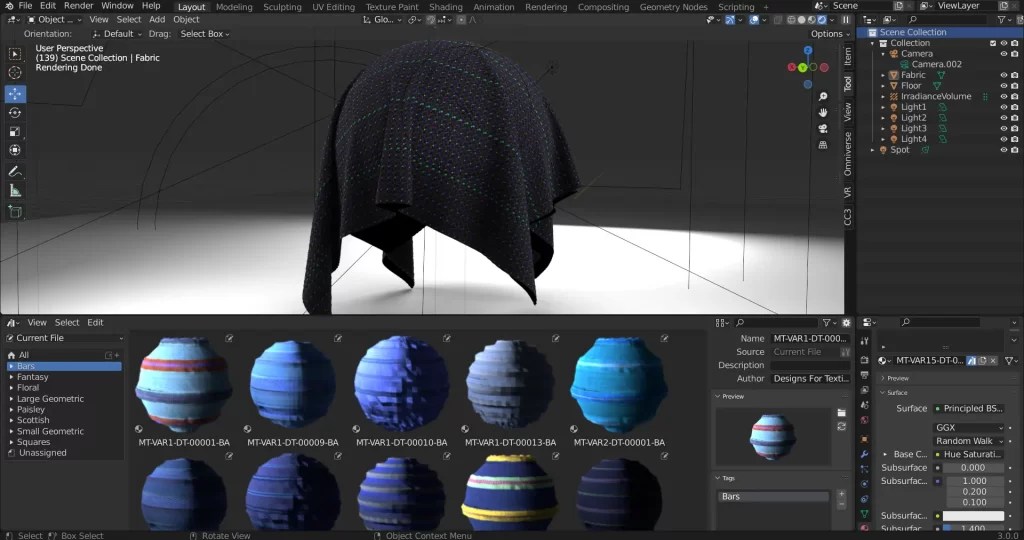1024x540 pixels.
Task: Enable wireframe viewport shading mode
Action: (792, 20)
